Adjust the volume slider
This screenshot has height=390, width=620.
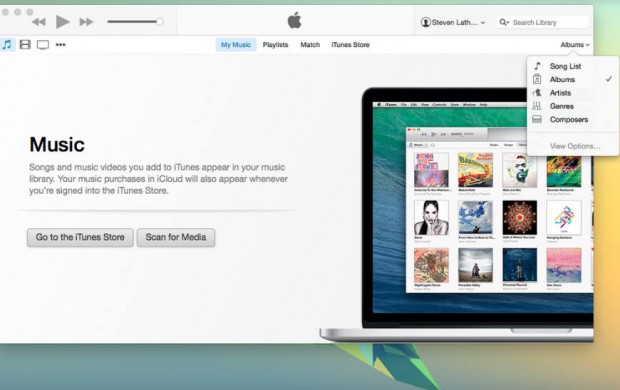click(135, 22)
